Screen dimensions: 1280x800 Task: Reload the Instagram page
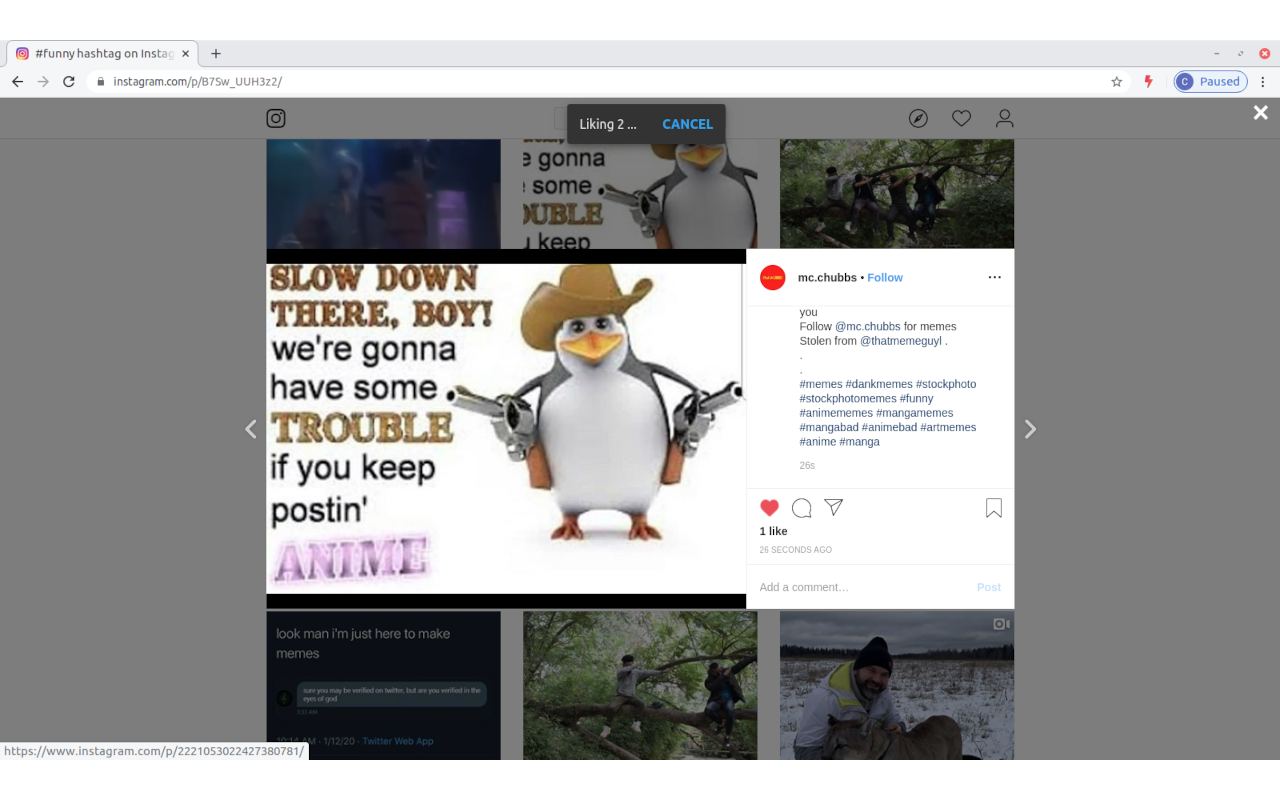pyautogui.click(x=69, y=82)
